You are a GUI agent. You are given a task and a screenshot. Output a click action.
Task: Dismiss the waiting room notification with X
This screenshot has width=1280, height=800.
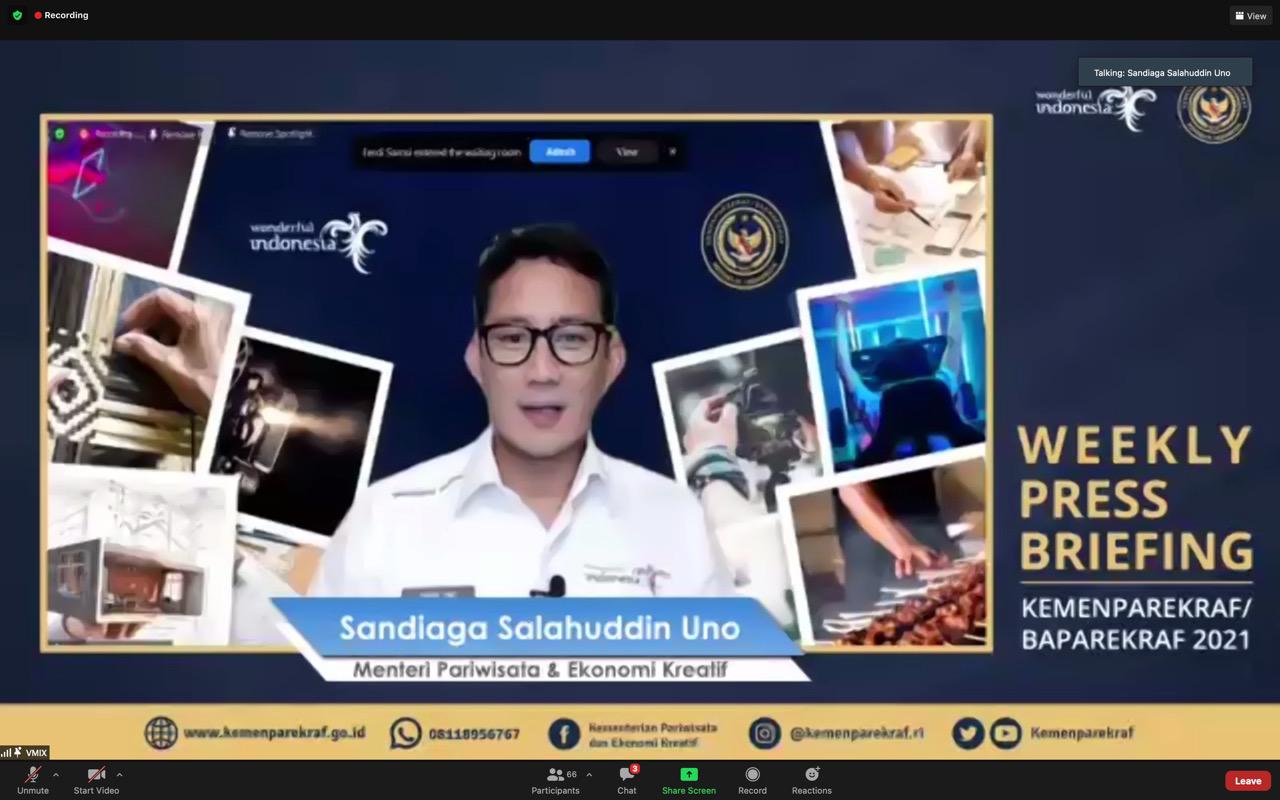(x=673, y=152)
